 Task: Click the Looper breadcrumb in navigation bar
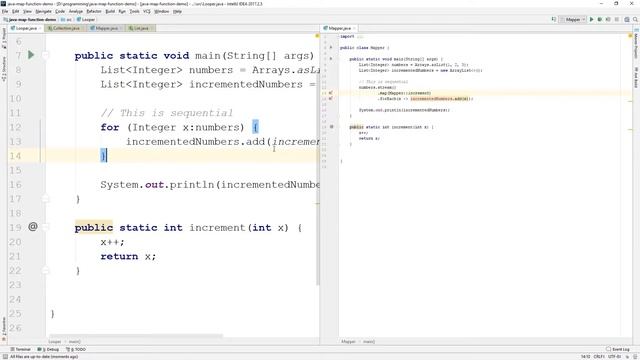coord(86,19)
